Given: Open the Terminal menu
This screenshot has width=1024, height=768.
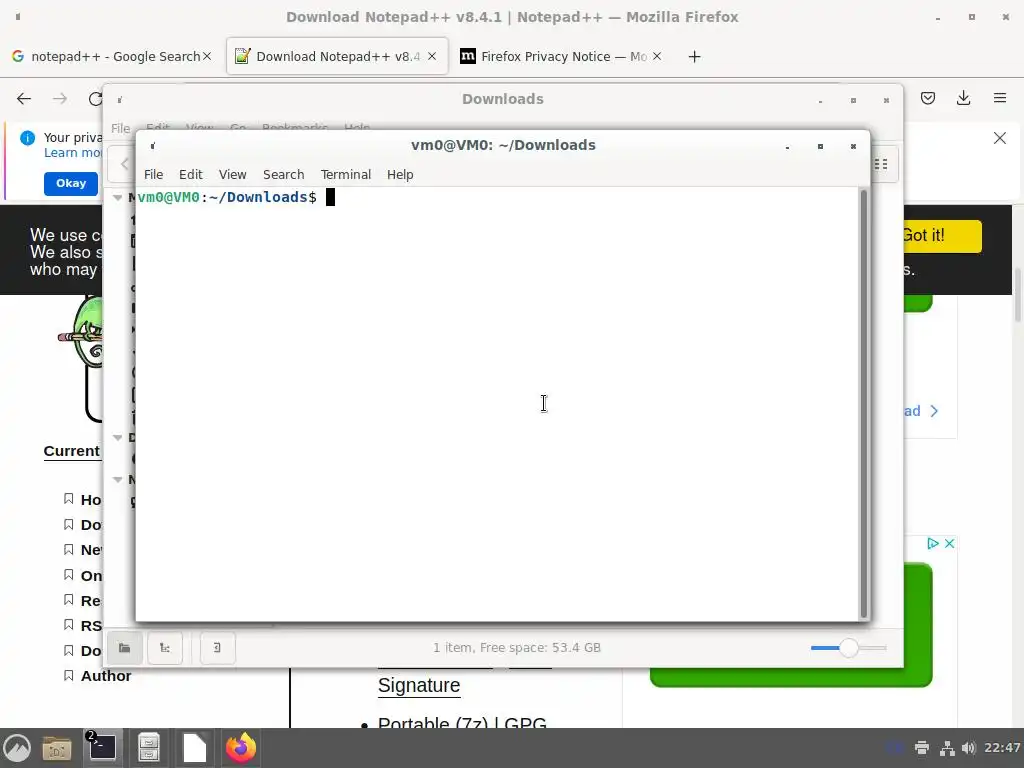Looking at the screenshot, I should pos(345,174).
